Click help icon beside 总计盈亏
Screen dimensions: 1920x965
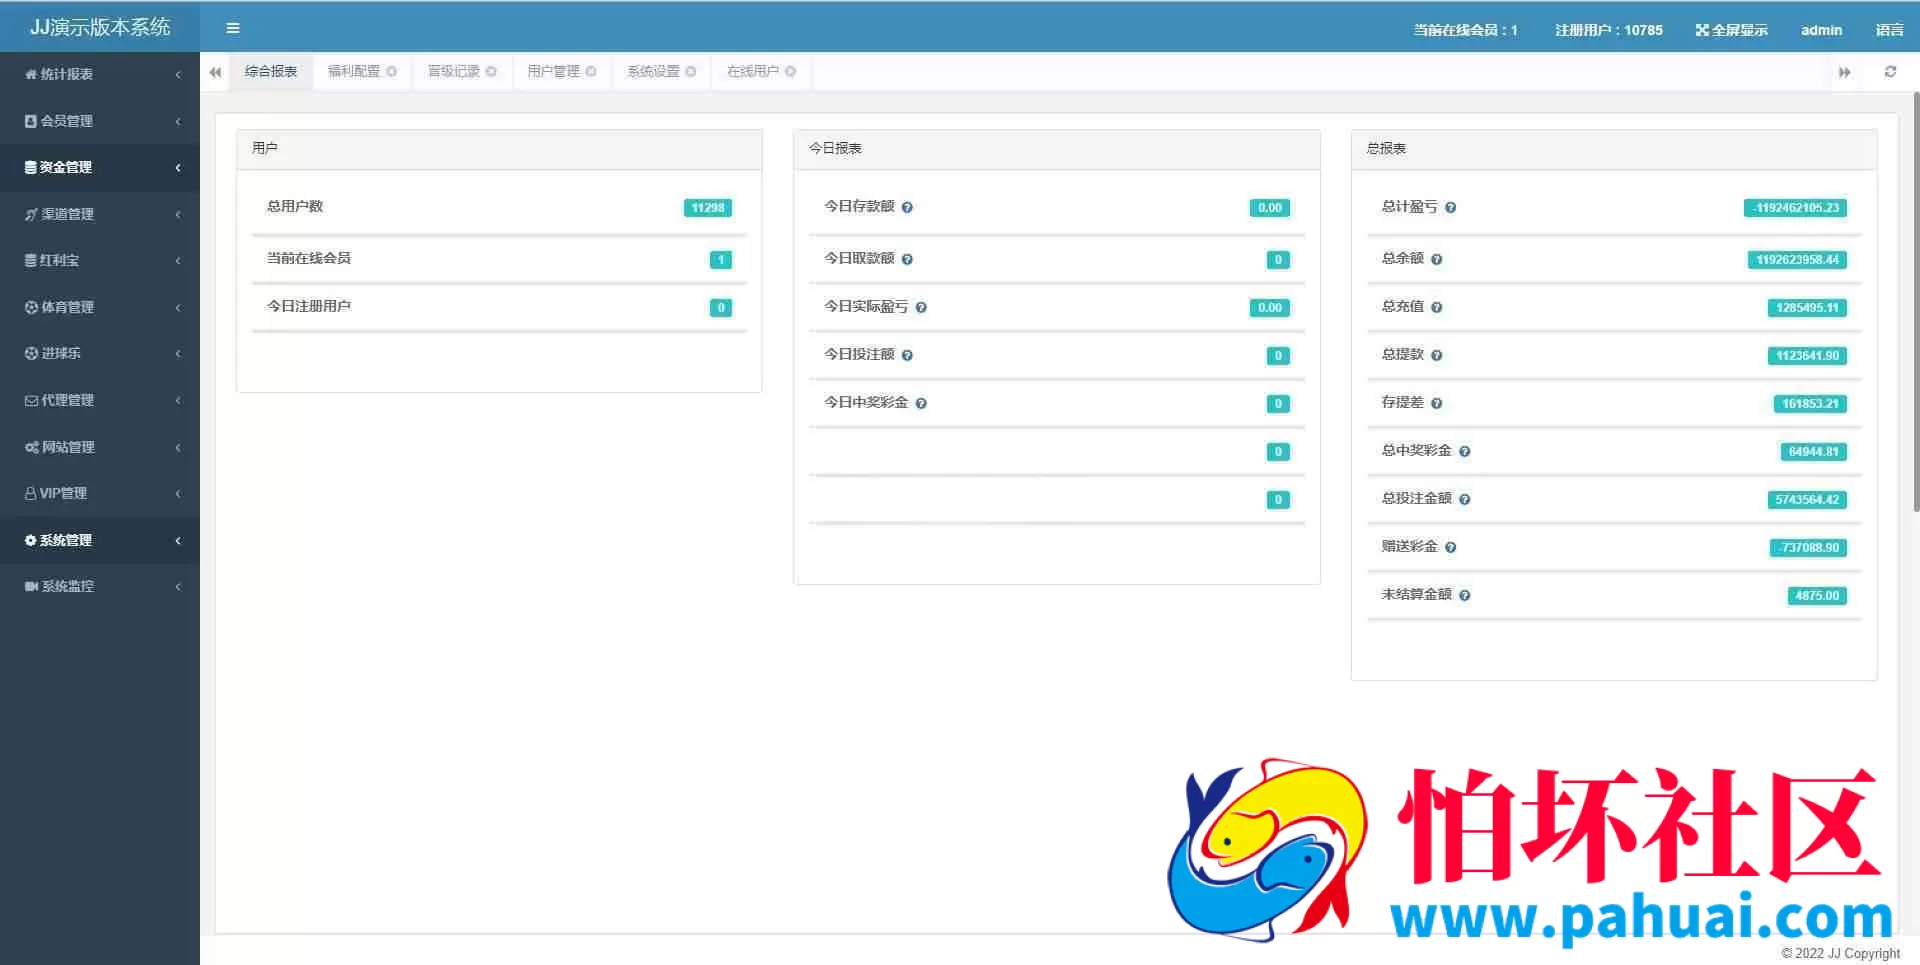pos(1450,208)
